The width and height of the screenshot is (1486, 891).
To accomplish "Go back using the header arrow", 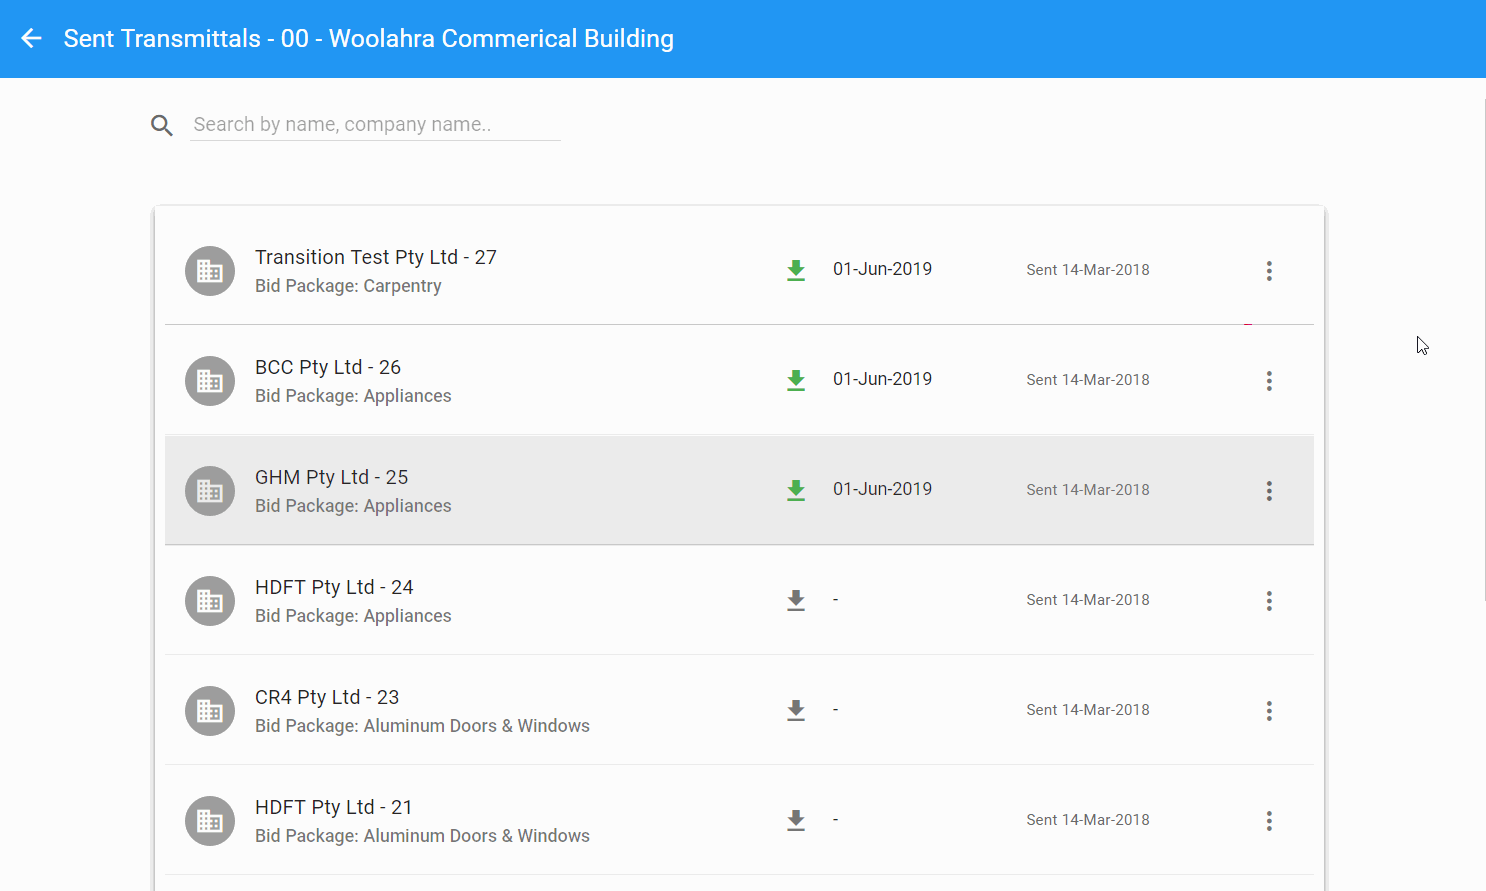I will [x=31, y=39].
